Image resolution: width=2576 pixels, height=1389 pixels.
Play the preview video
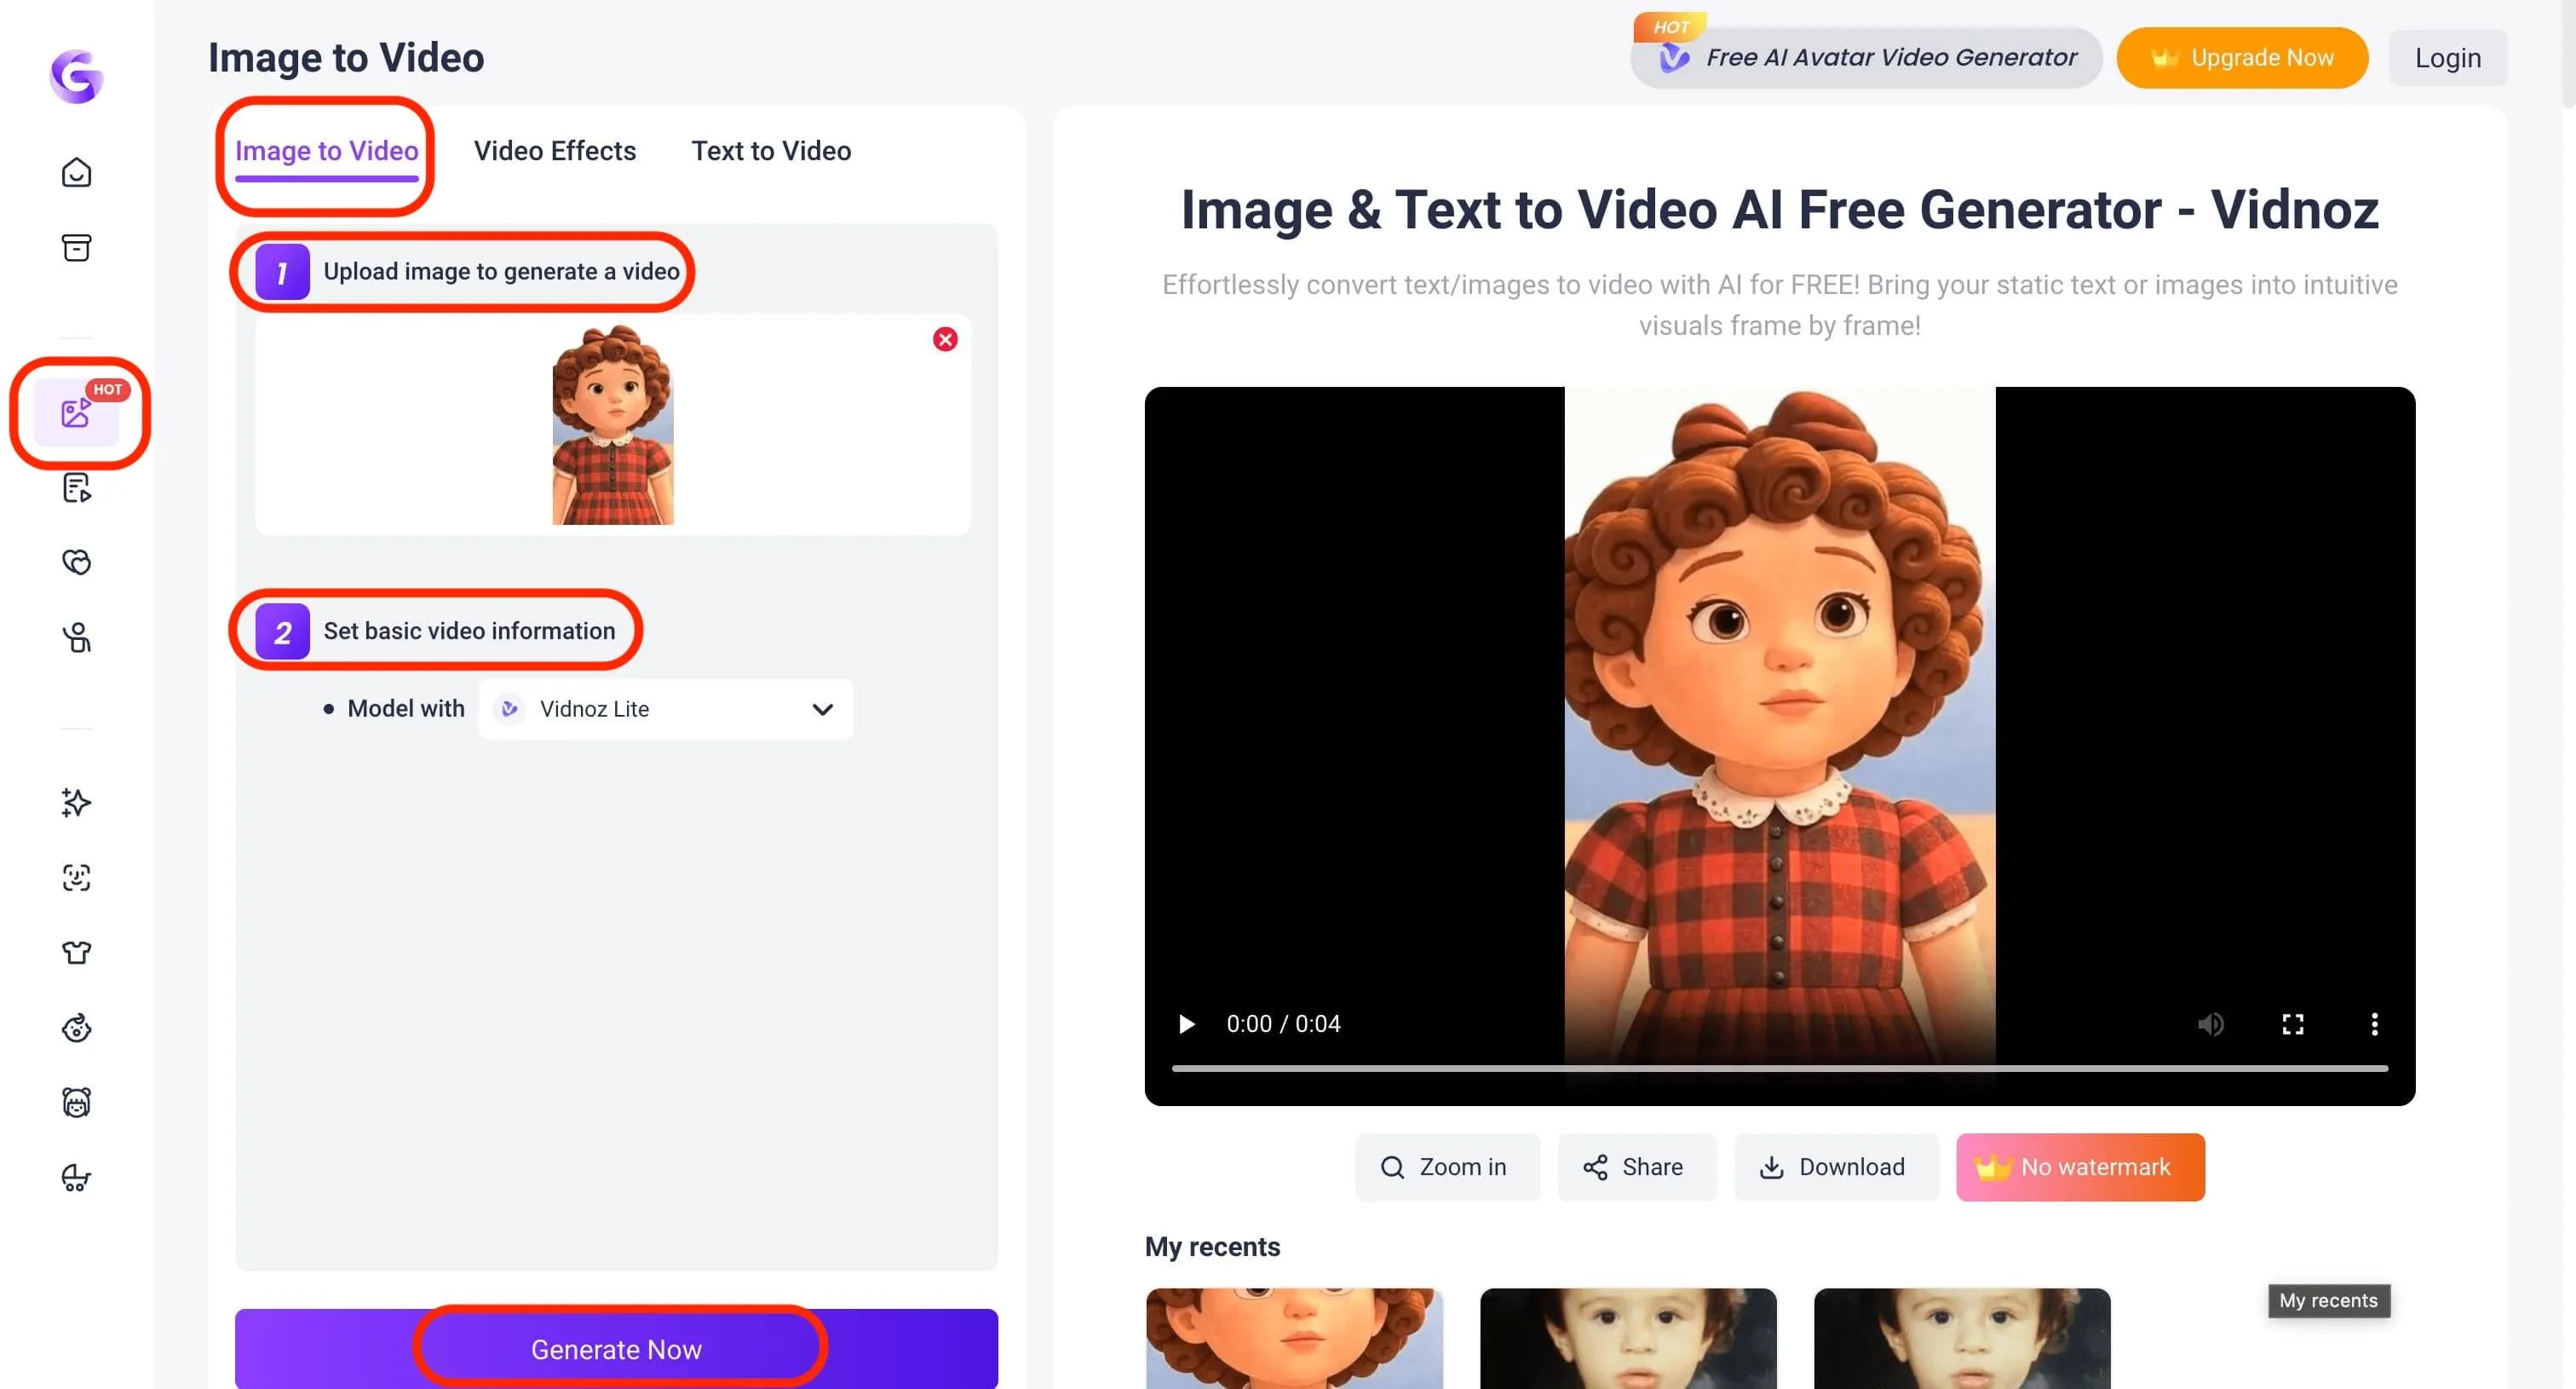pyautogui.click(x=1186, y=1024)
